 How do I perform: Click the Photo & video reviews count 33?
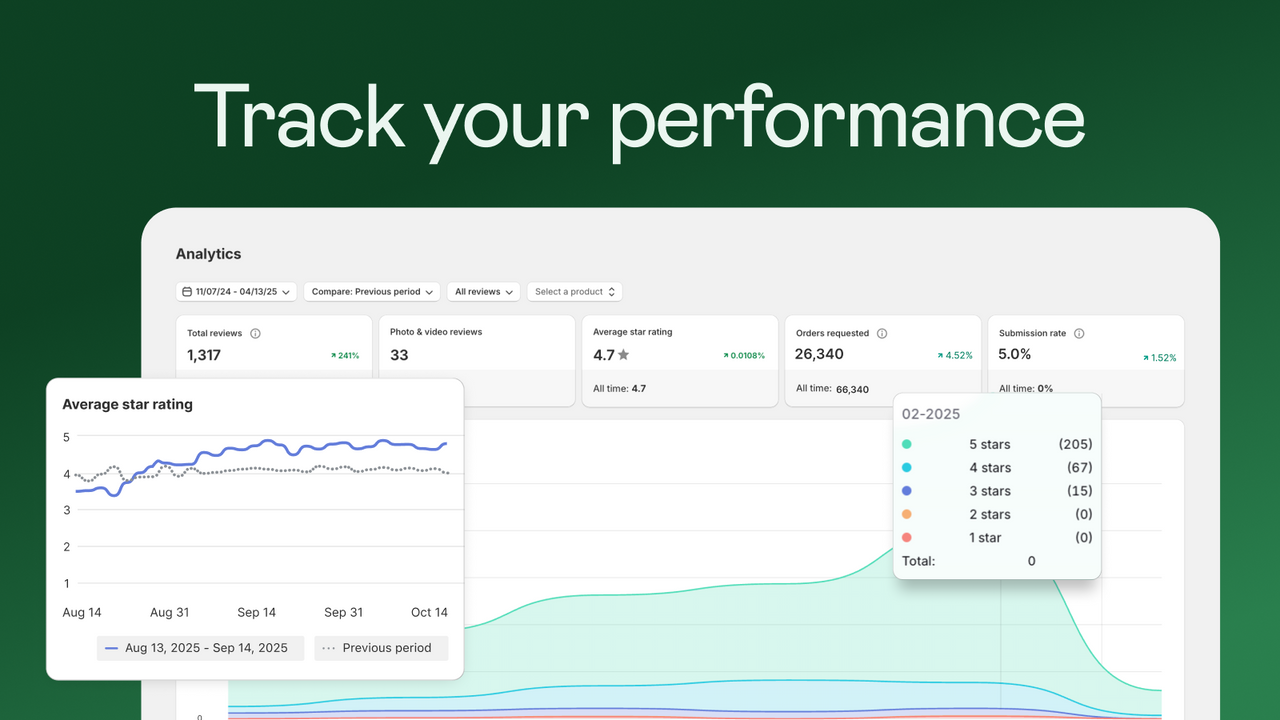pos(399,355)
